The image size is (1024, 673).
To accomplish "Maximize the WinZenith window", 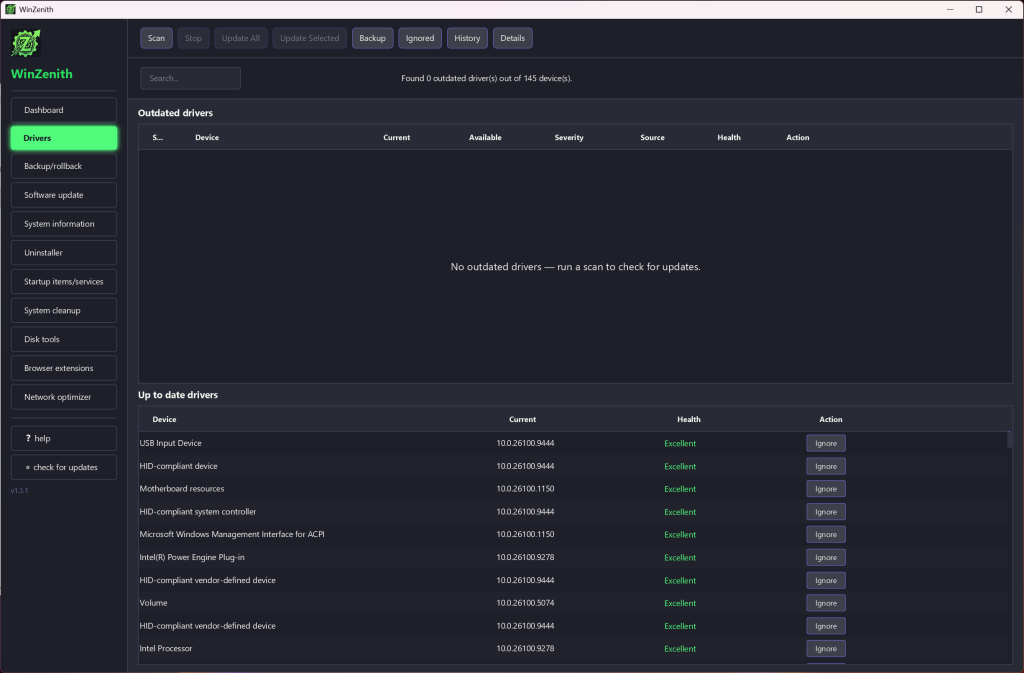I will point(979,9).
